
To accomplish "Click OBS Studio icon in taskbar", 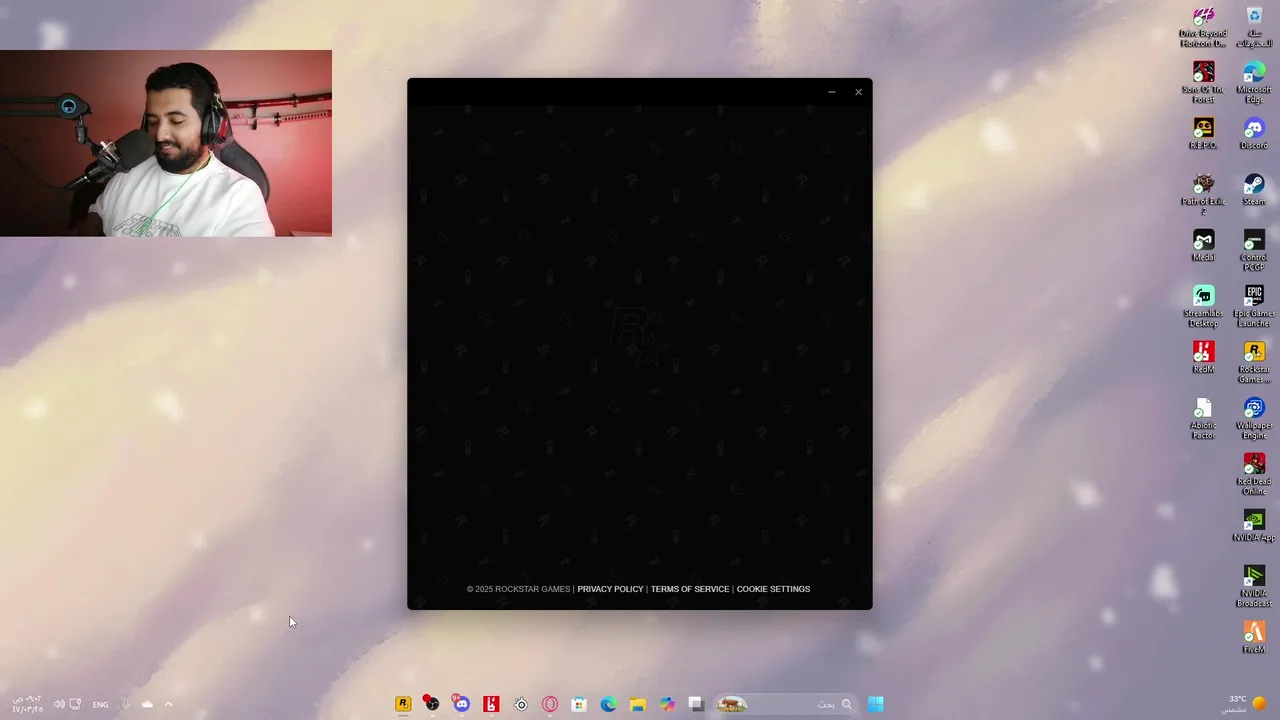I will point(432,704).
